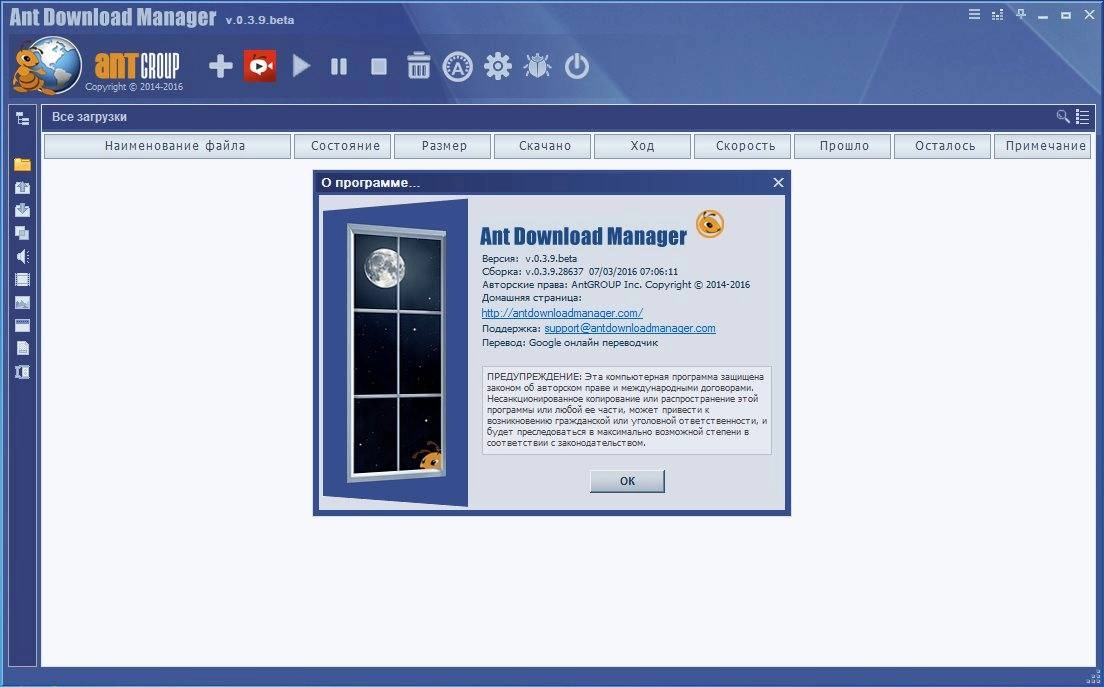Click the search magnifier in list header
The image size is (1104, 687).
pyautogui.click(x=1063, y=116)
